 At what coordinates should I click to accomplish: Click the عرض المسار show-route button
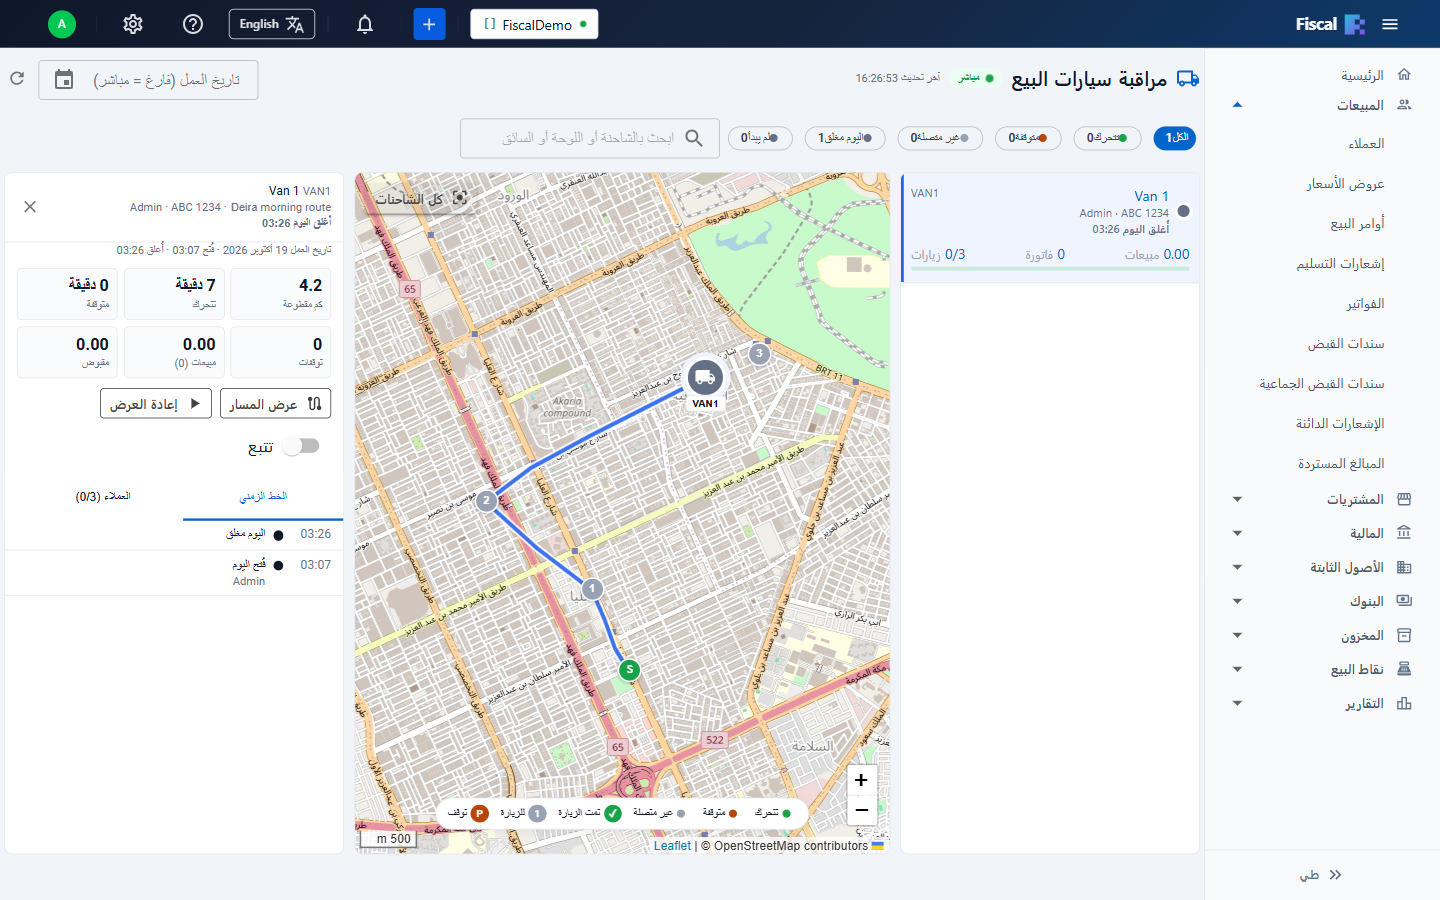pyautogui.click(x=275, y=404)
